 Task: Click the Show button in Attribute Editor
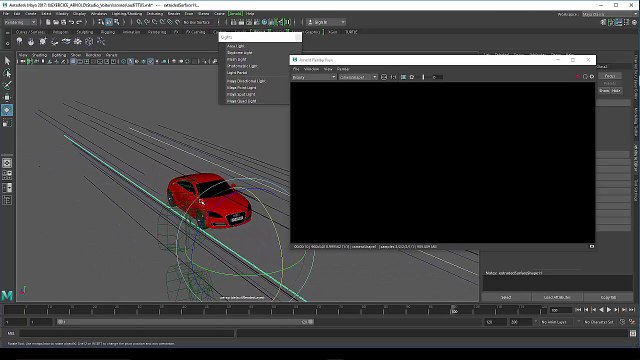pyautogui.click(x=604, y=91)
